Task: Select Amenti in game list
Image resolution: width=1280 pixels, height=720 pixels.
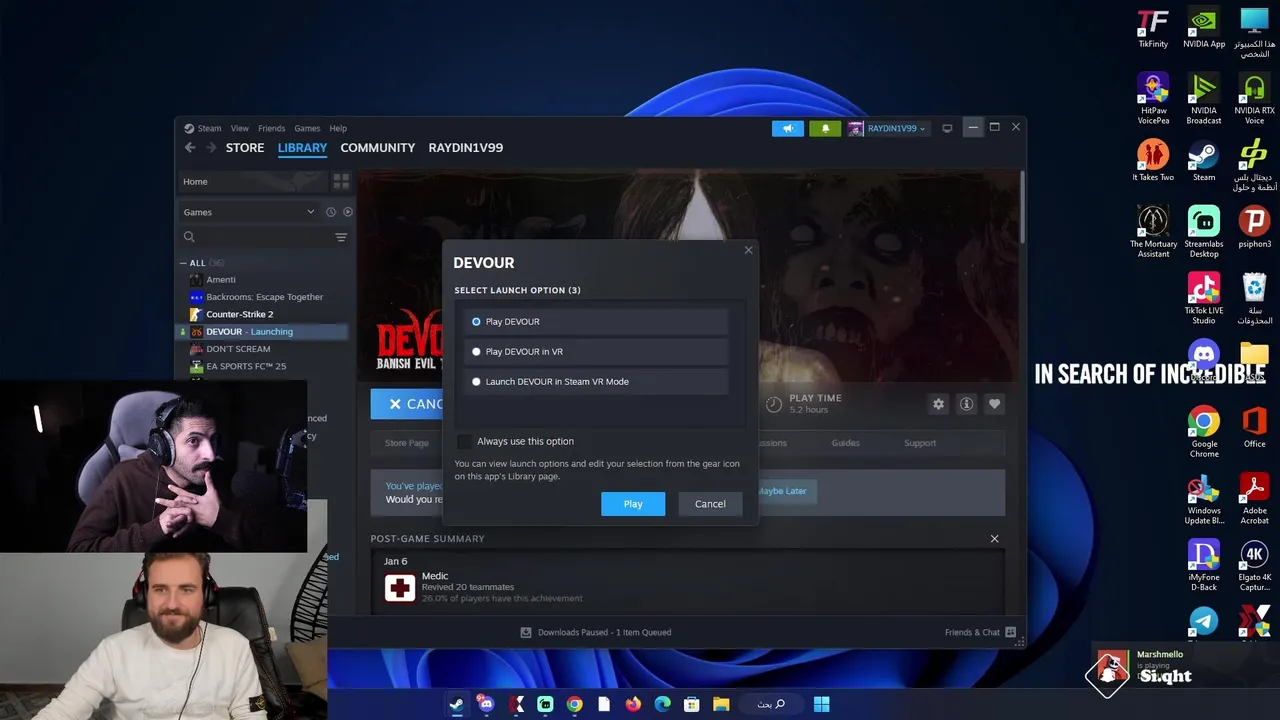Action: pyautogui.click(x=221, y=280)
